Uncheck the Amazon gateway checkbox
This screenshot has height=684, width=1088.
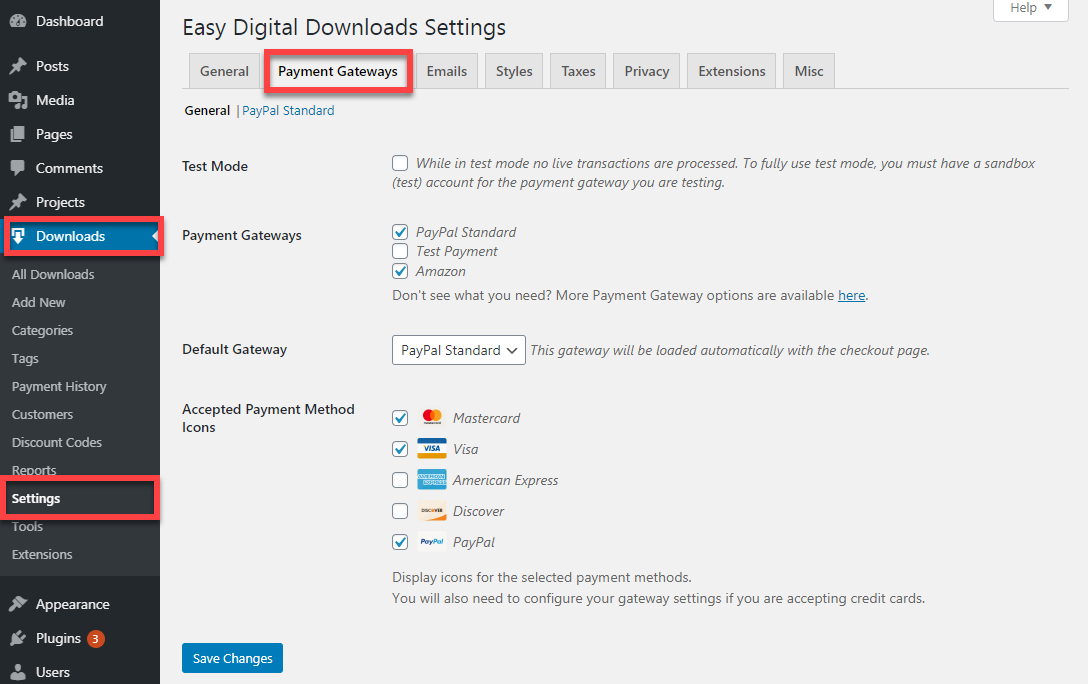tap(400, 271)
